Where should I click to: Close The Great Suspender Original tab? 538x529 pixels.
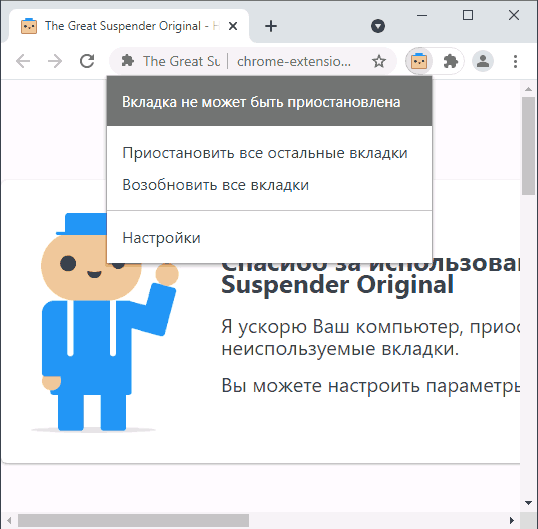[233, 26]
